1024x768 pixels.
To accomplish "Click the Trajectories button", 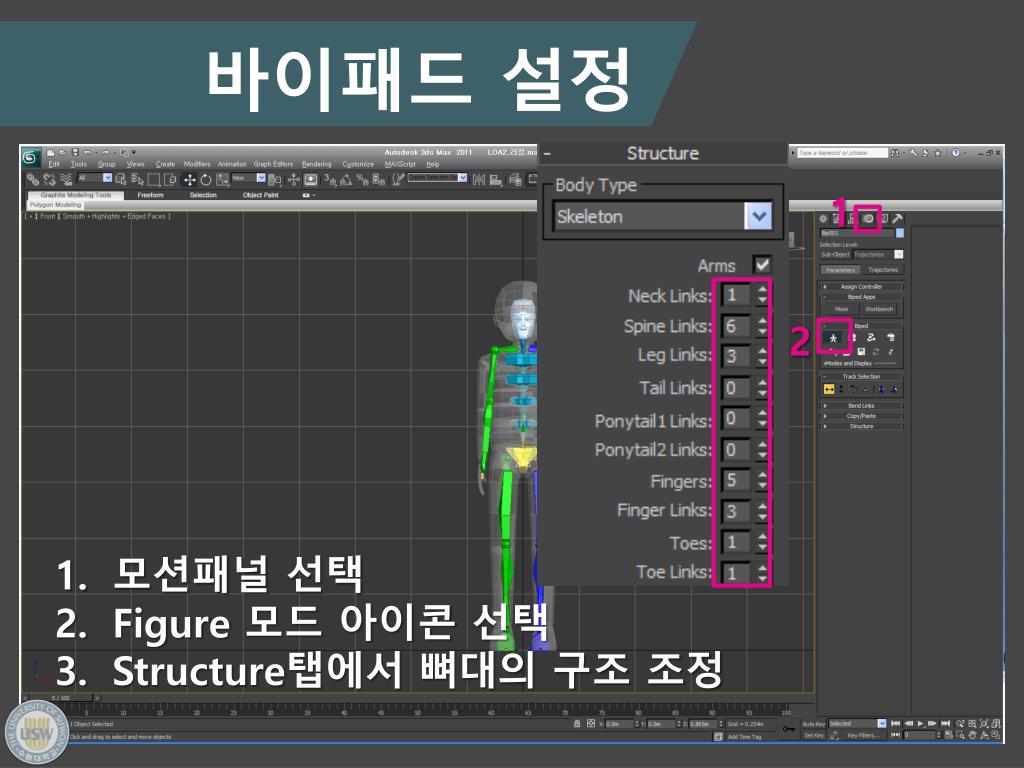I will click(x=883, y=270).
